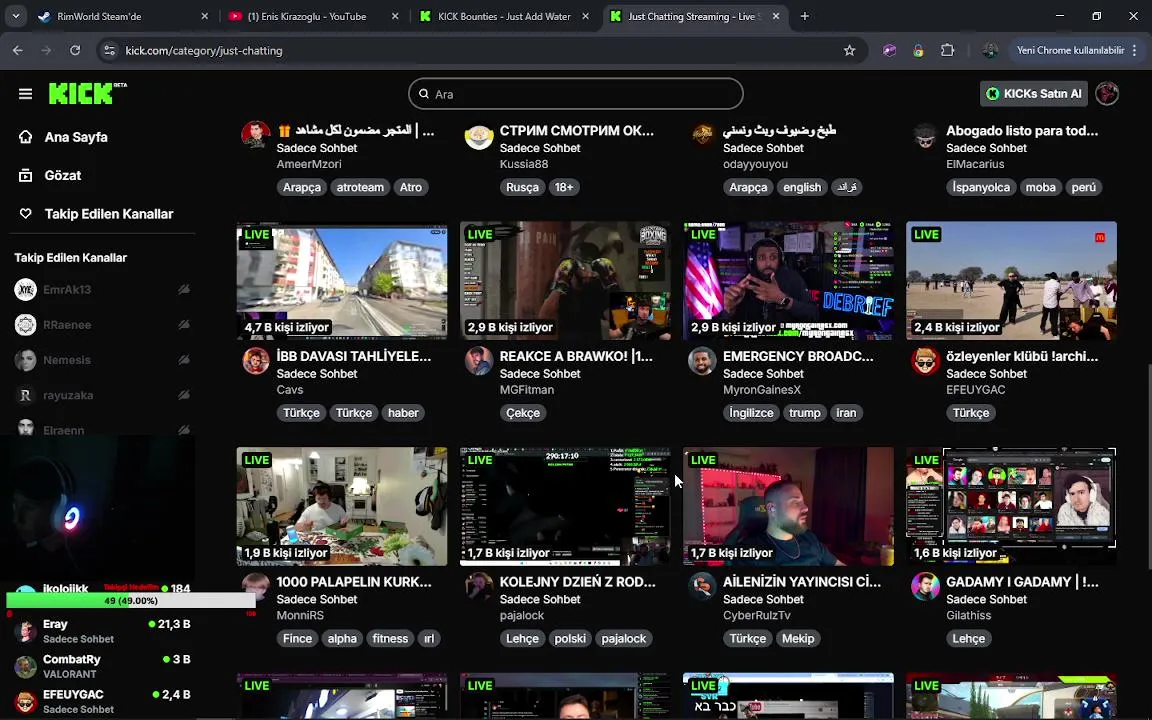Open İBB DAVASI TAHLİYELE stream title

tap(353, 356)
